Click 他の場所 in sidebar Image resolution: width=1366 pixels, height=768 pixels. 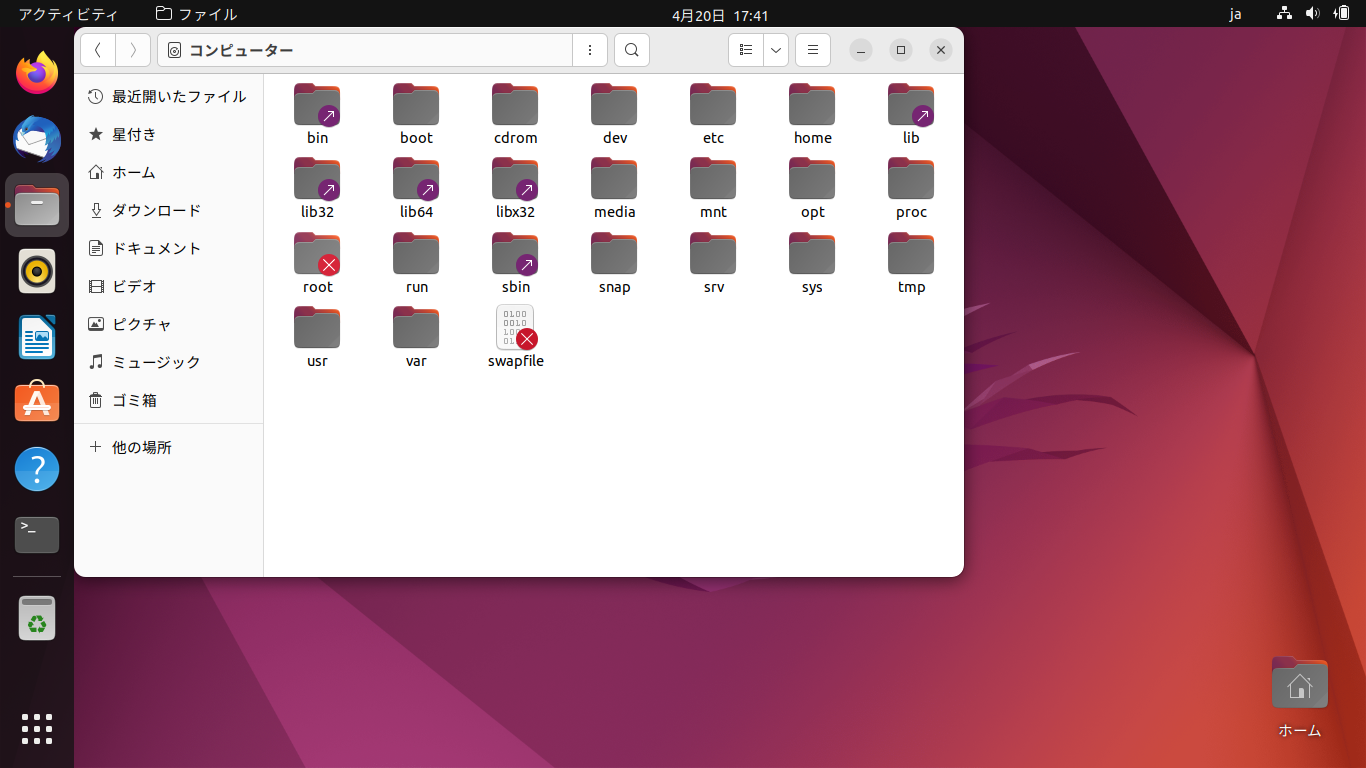coord(168,448)
